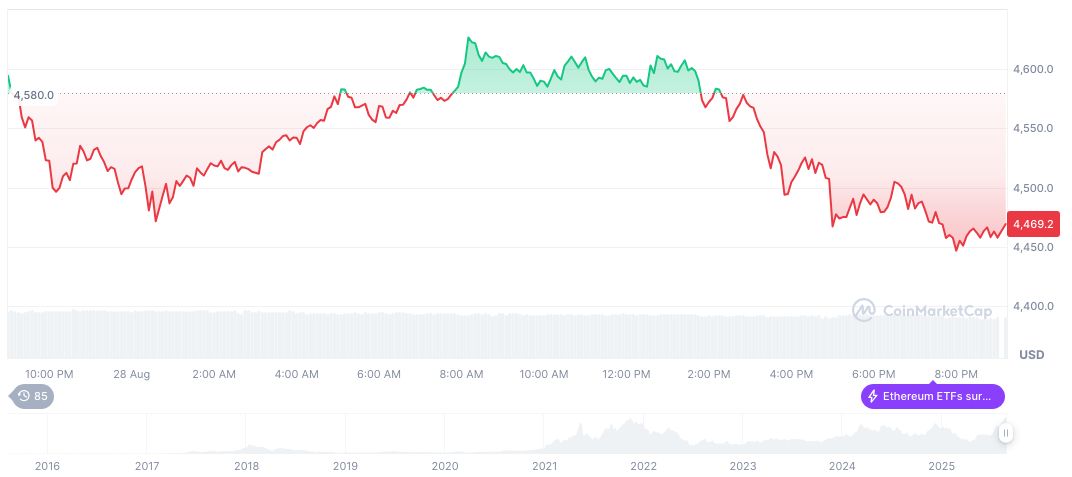Click the lightning bolt news icon
The height and width of the screenshot is (477, 1072).
coord(873,396)
